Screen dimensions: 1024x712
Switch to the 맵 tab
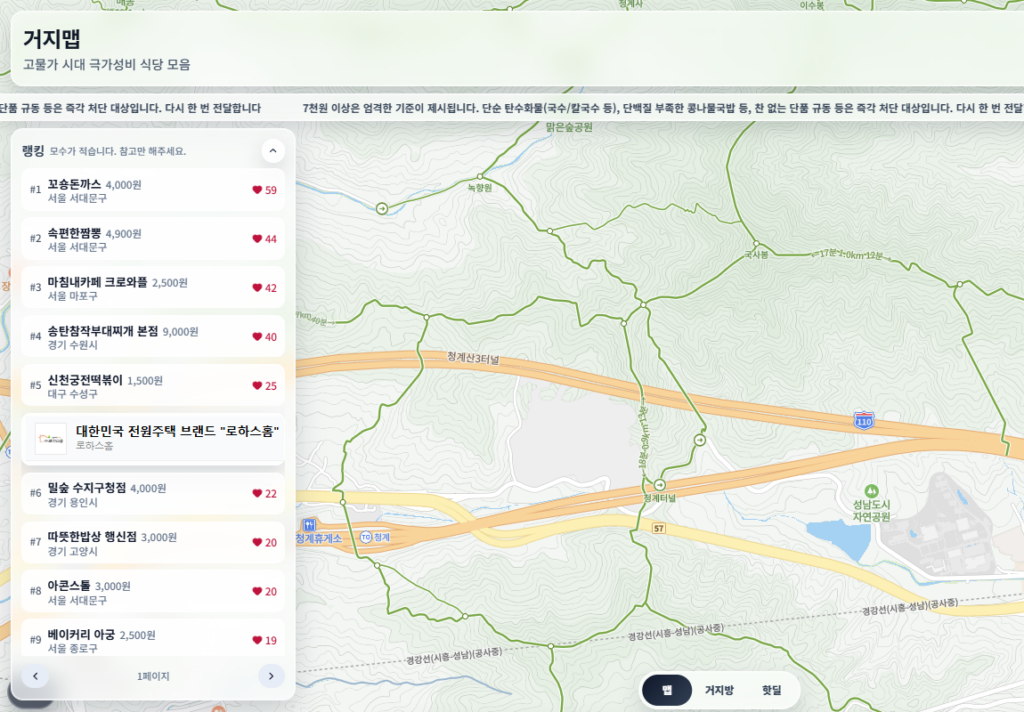click(667, 690)
